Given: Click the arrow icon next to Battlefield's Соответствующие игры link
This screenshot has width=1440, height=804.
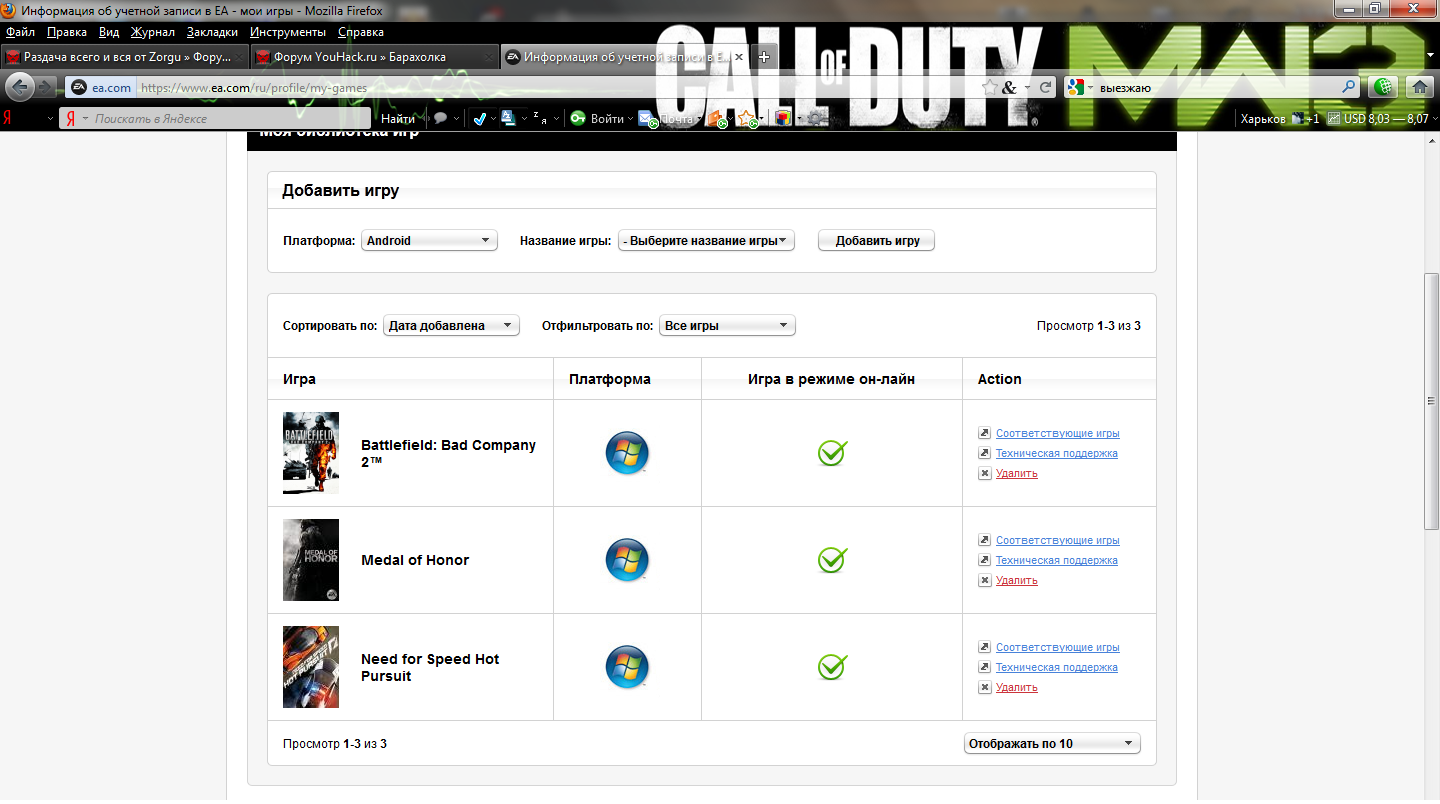Looking at the screenshot, I should pos(984,433).
